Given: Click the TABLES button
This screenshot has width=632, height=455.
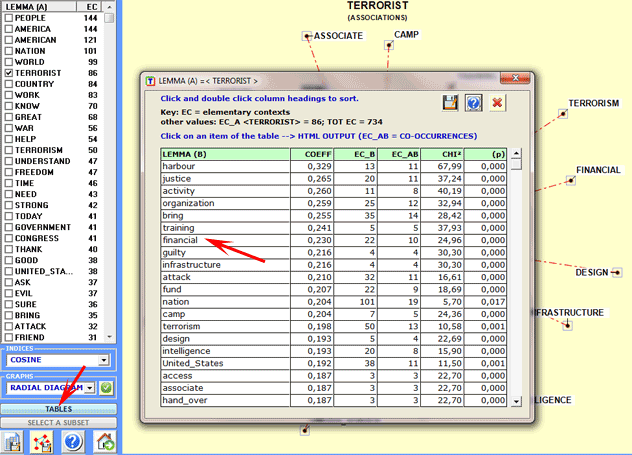Looking at the screenshot, I should (59, 409).
